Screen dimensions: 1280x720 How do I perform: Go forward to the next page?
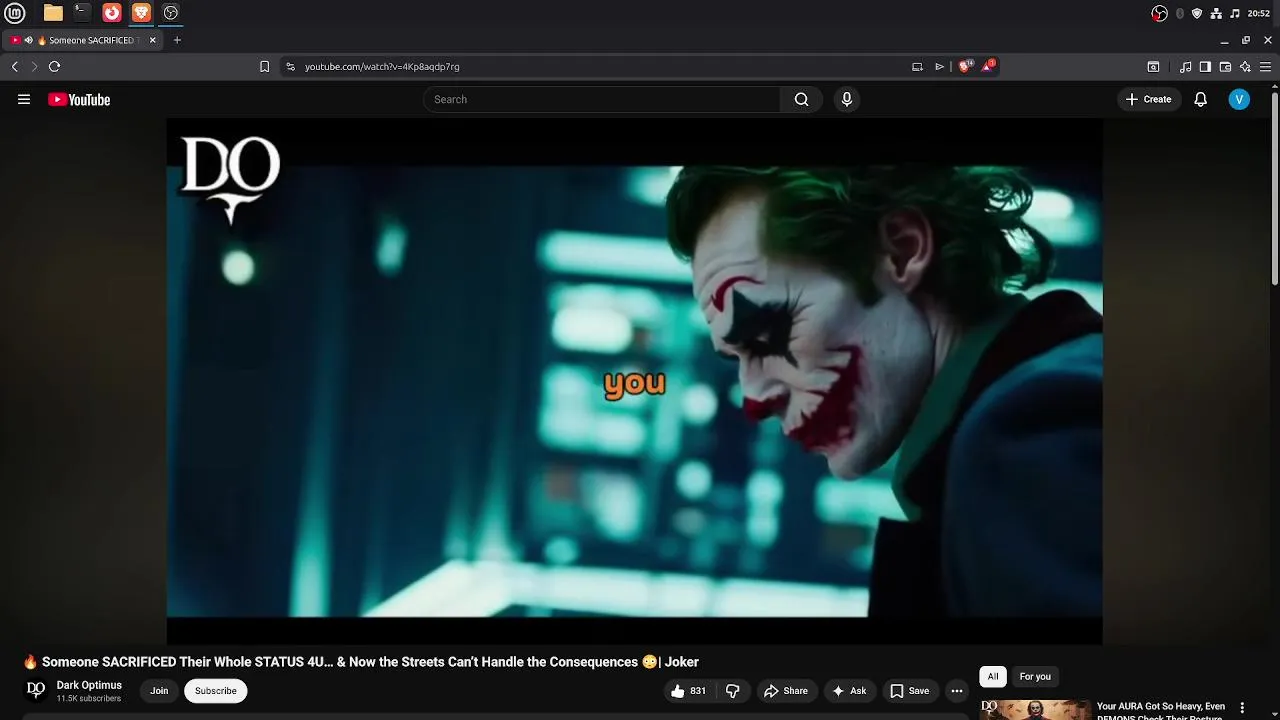[34, 66]
